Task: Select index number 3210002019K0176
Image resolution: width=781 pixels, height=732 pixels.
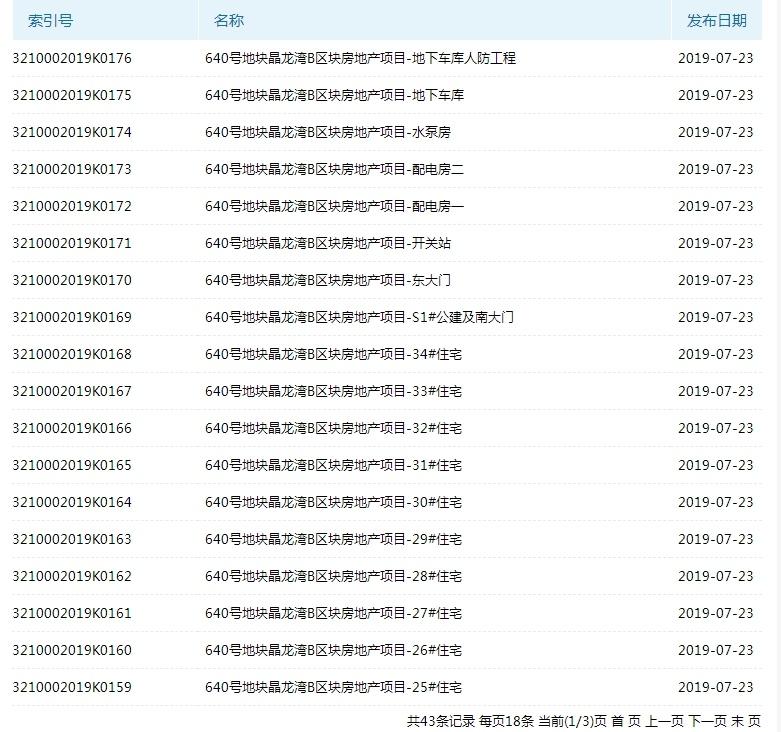Action: coord(72,58)
